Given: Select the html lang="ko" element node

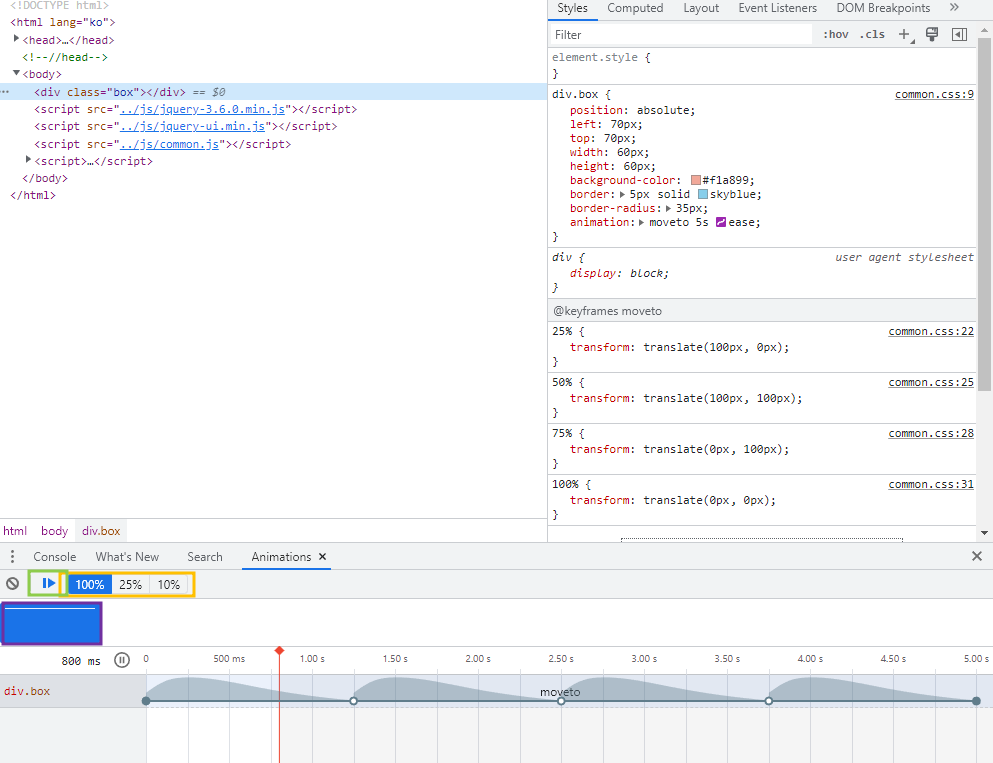Looking at the screenshot, I should 63,22.
